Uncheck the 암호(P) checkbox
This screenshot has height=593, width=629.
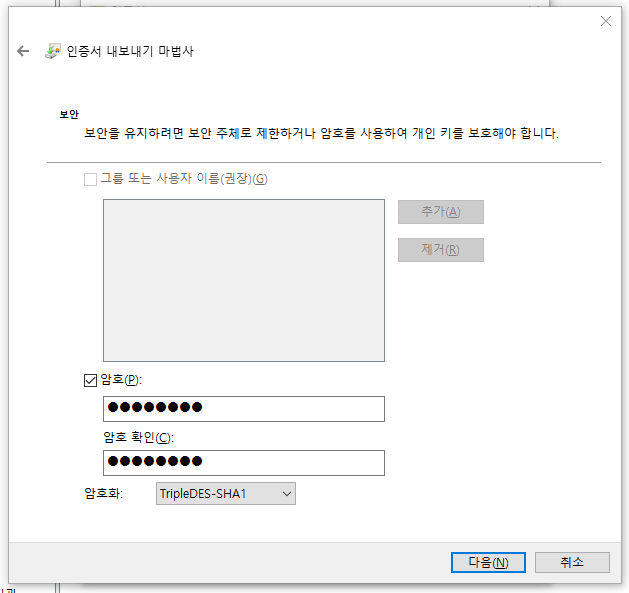pos(91,379)
